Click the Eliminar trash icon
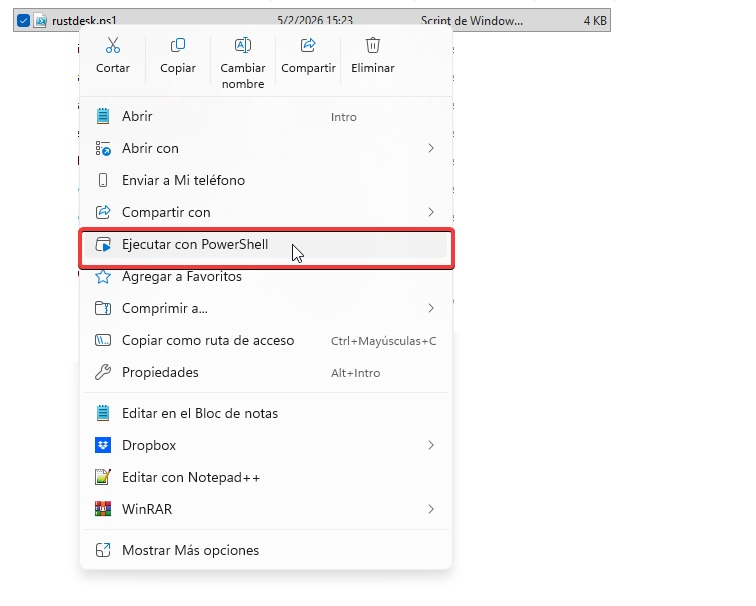The image size is (756, 606). (x=373, y=45)
